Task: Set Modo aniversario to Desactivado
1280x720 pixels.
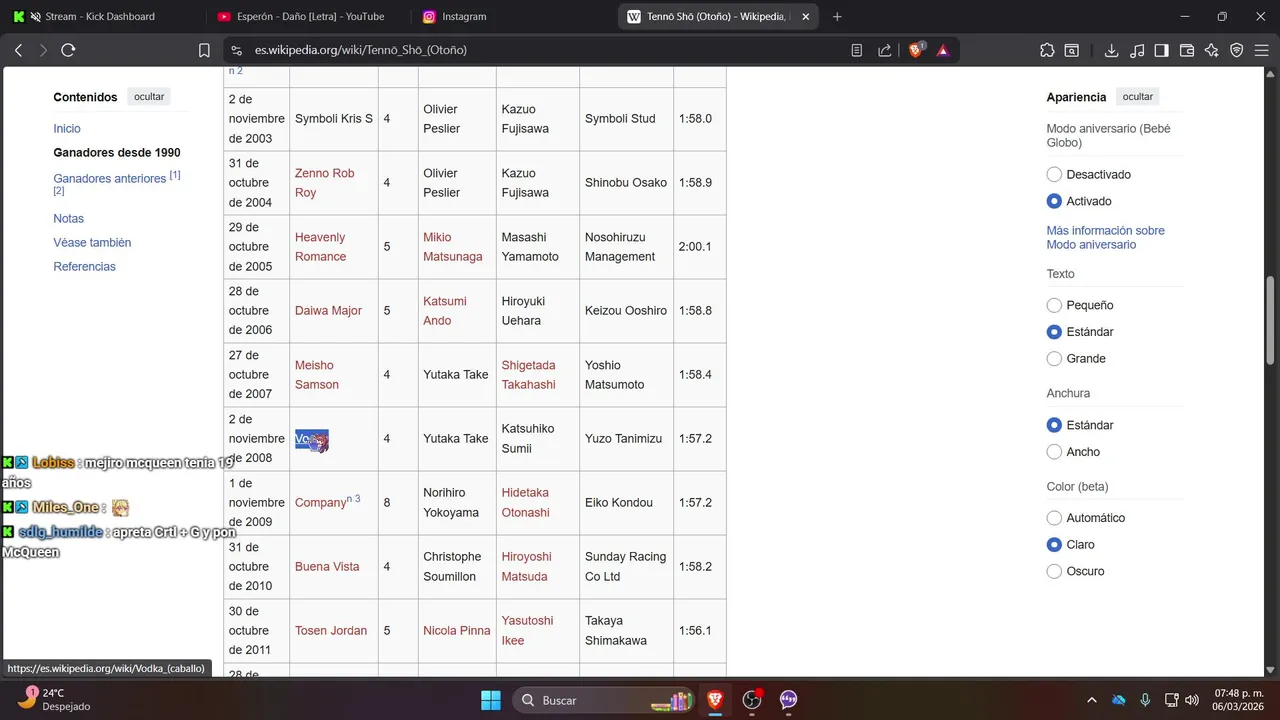Action: pyautogui.click(x=1054, y=174)
